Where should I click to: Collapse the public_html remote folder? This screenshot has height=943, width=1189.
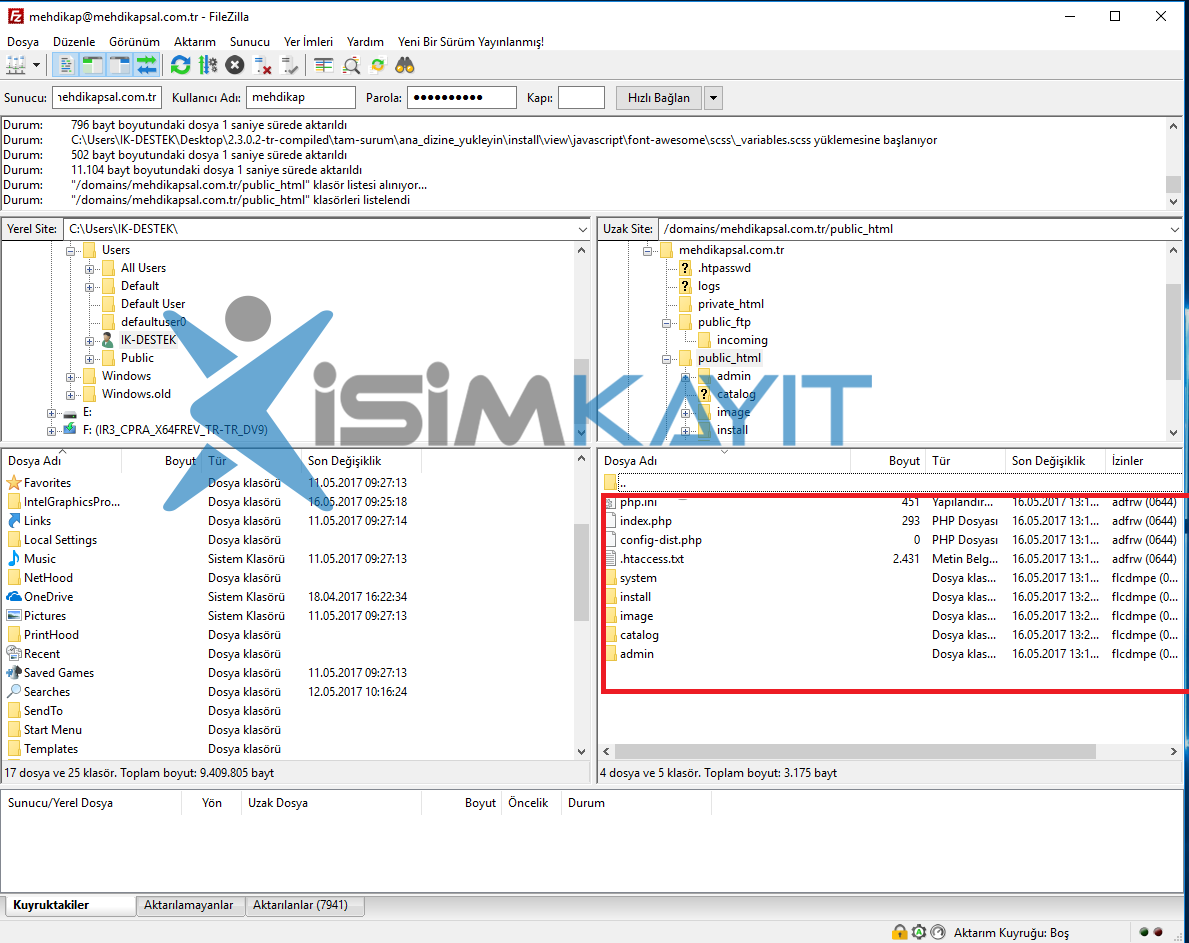667,359
